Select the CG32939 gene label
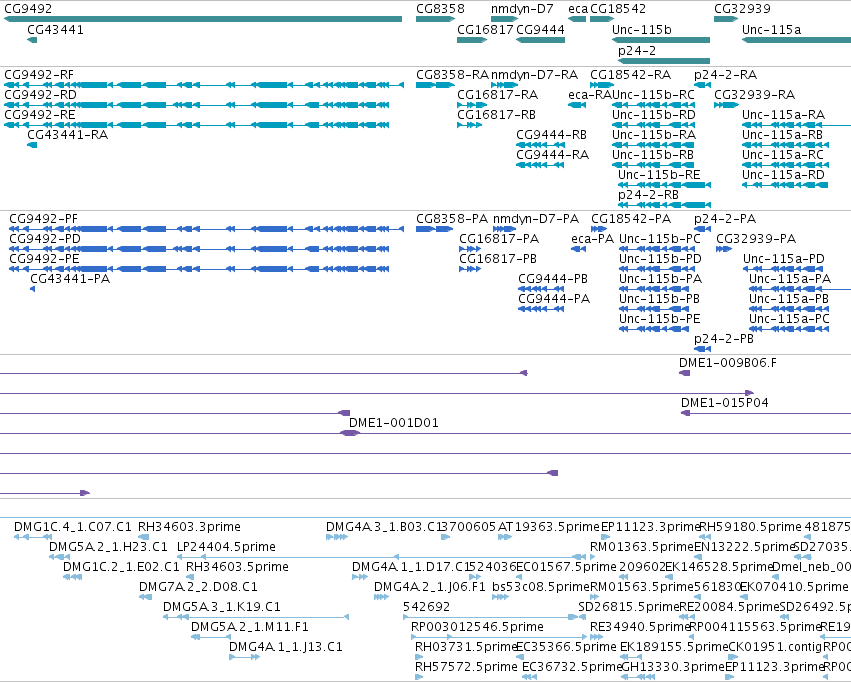The height and width of the screenshot is (682, 851). (x=742, y=9)
